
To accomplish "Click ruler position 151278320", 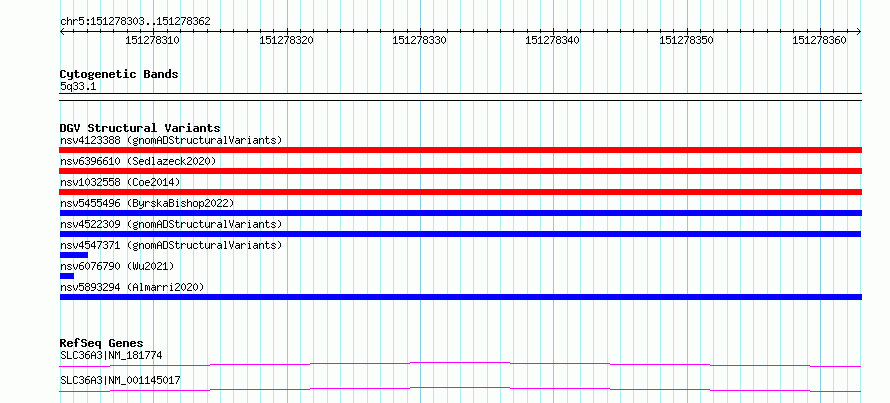I will tap(286, 40).
